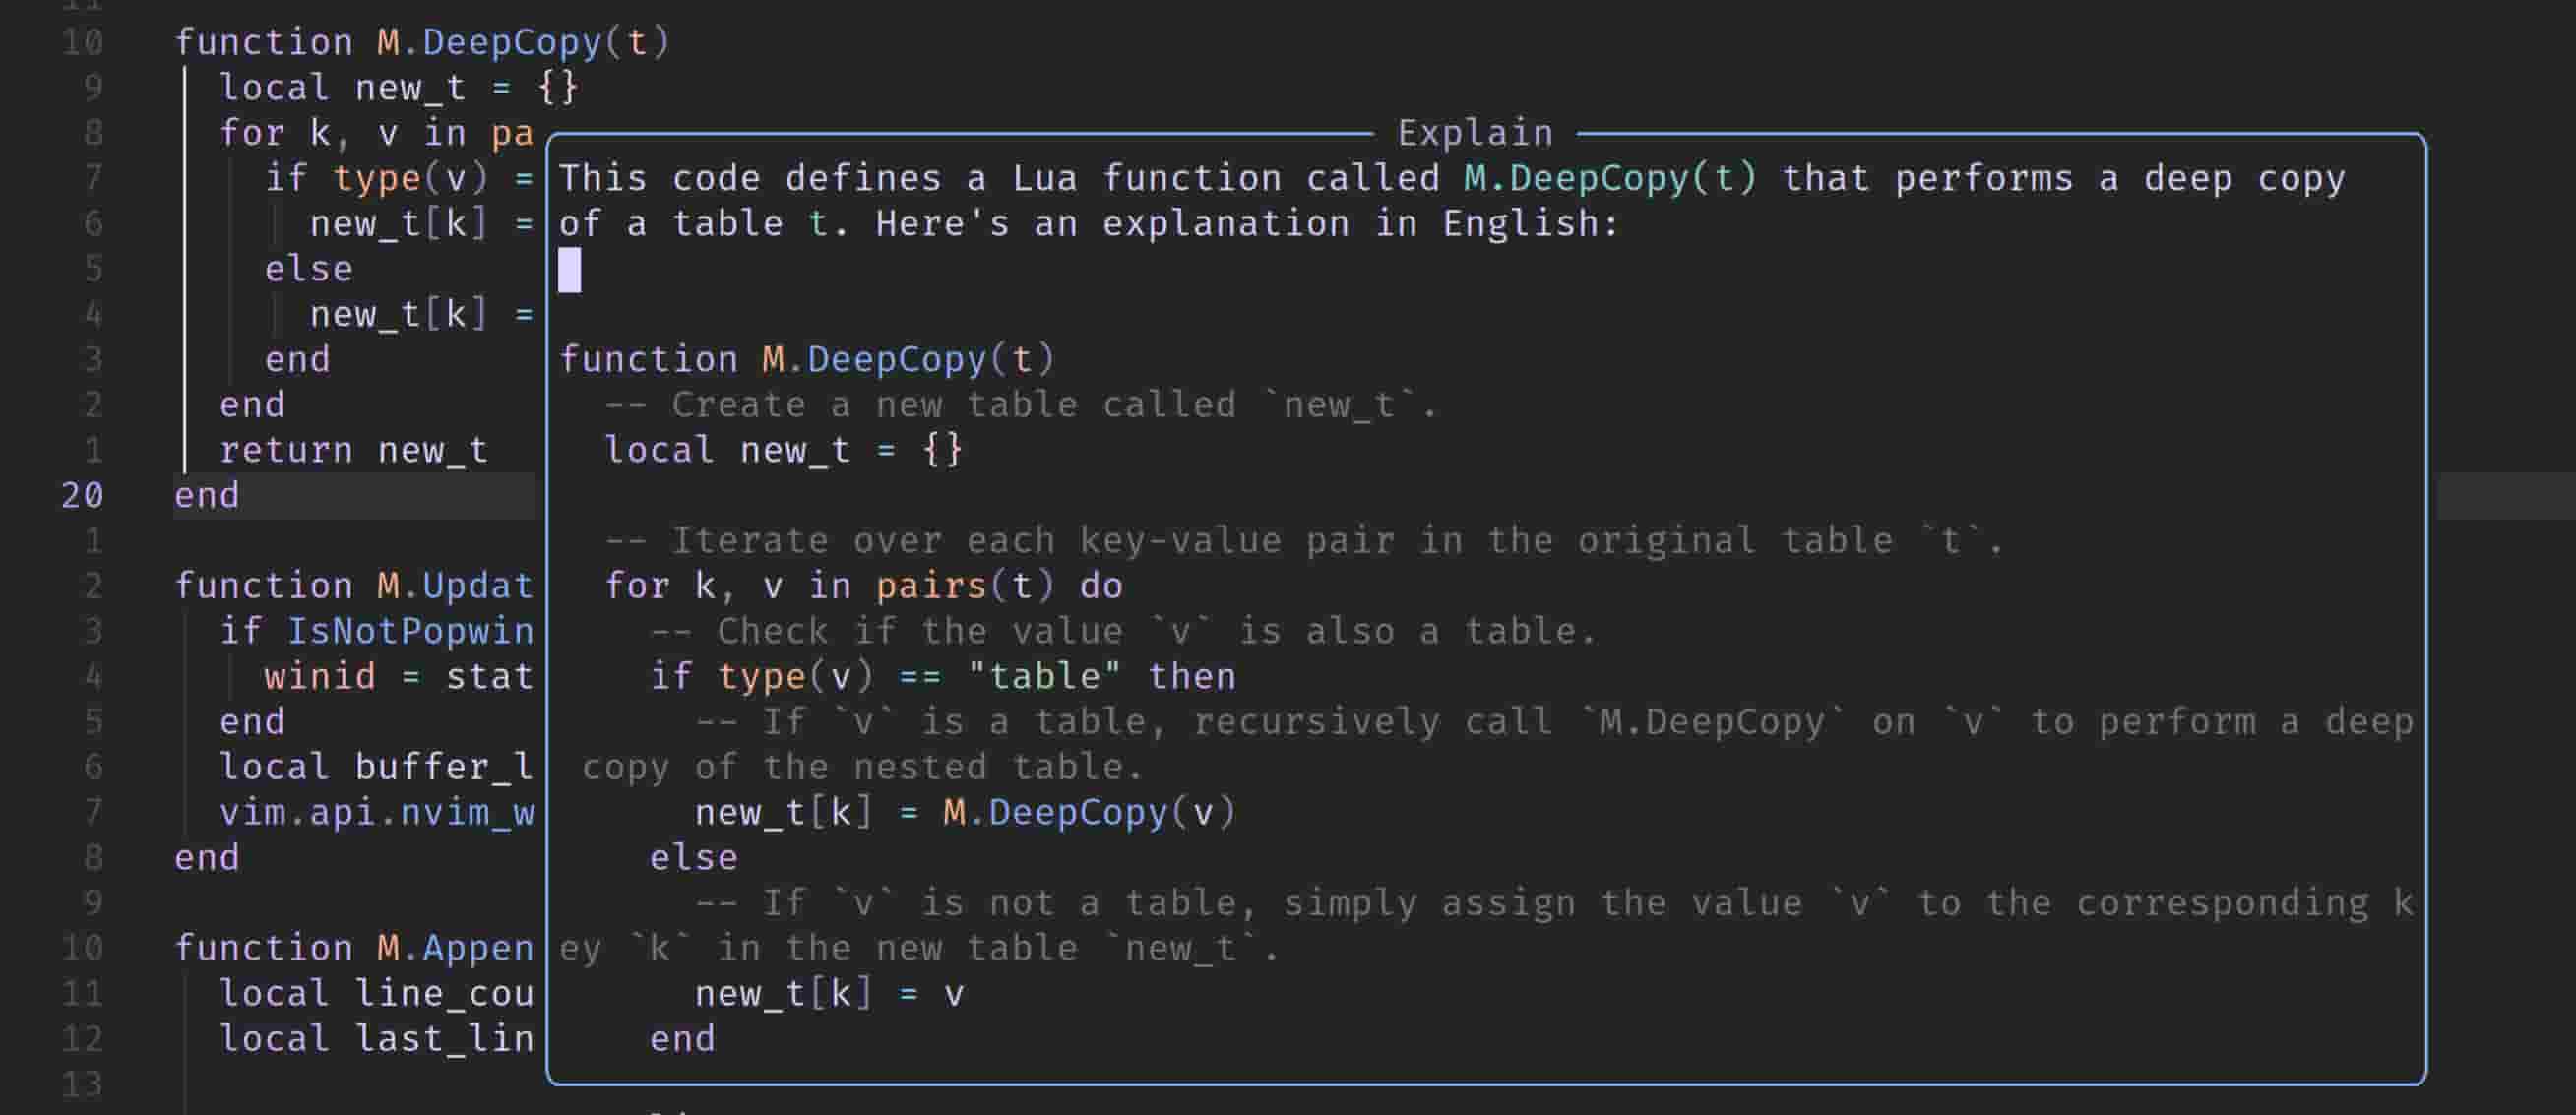
Task: Click 'local line_cou' line in the editor
Action: click(x=376, y=993)
